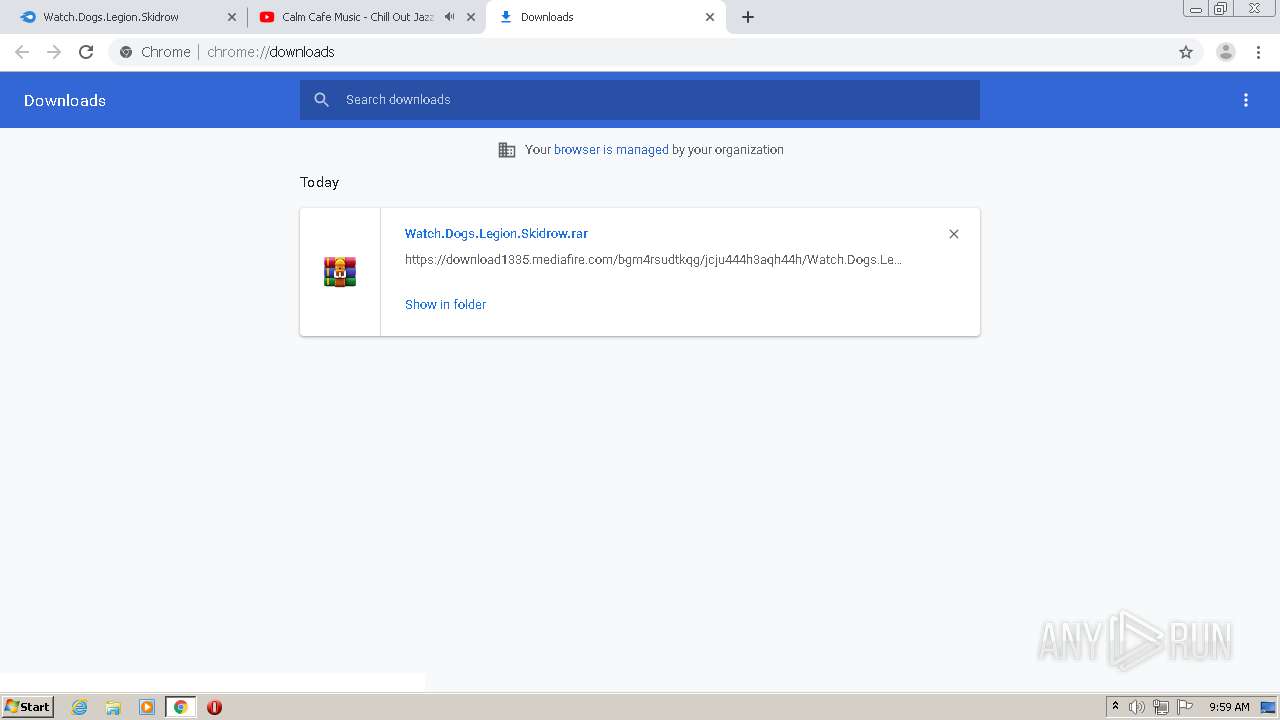This screenshot has height=720, width=1280.
Task: Click the address bar URL
Action: (x=271, y=52)
